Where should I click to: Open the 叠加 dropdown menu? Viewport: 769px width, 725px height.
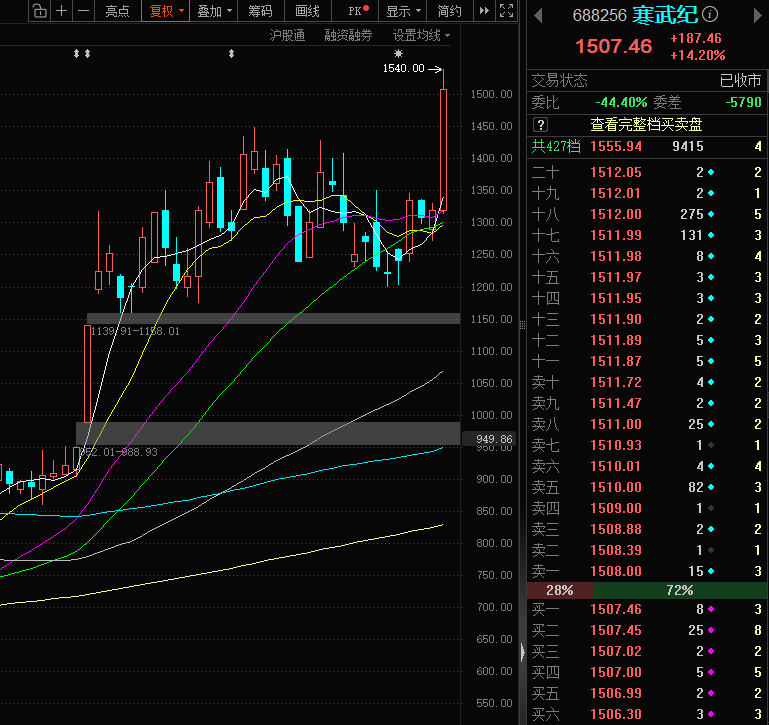pyautogui.click(x=214, y=11)
